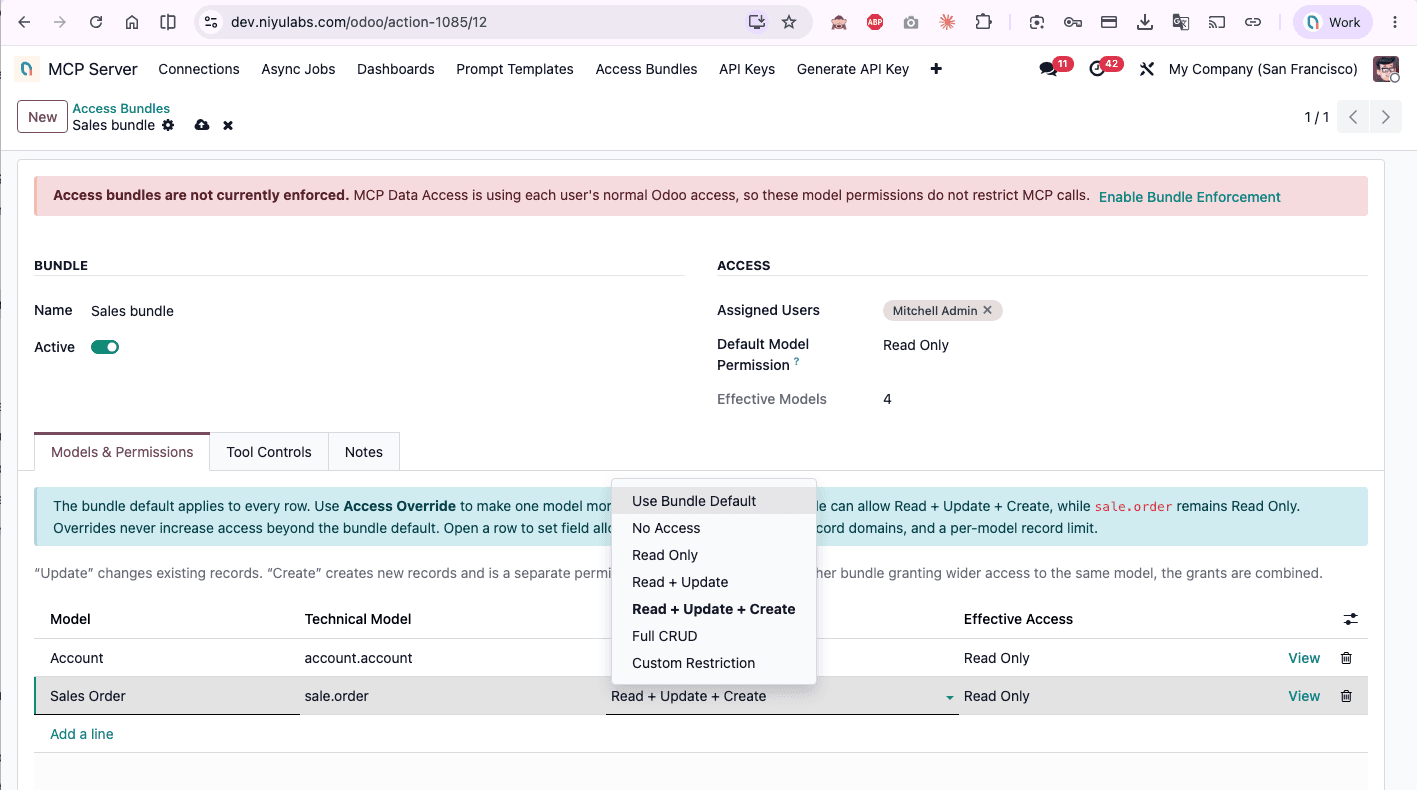1417x790 pixels.
Task: Open the API Keys menu
Action: 747,69
